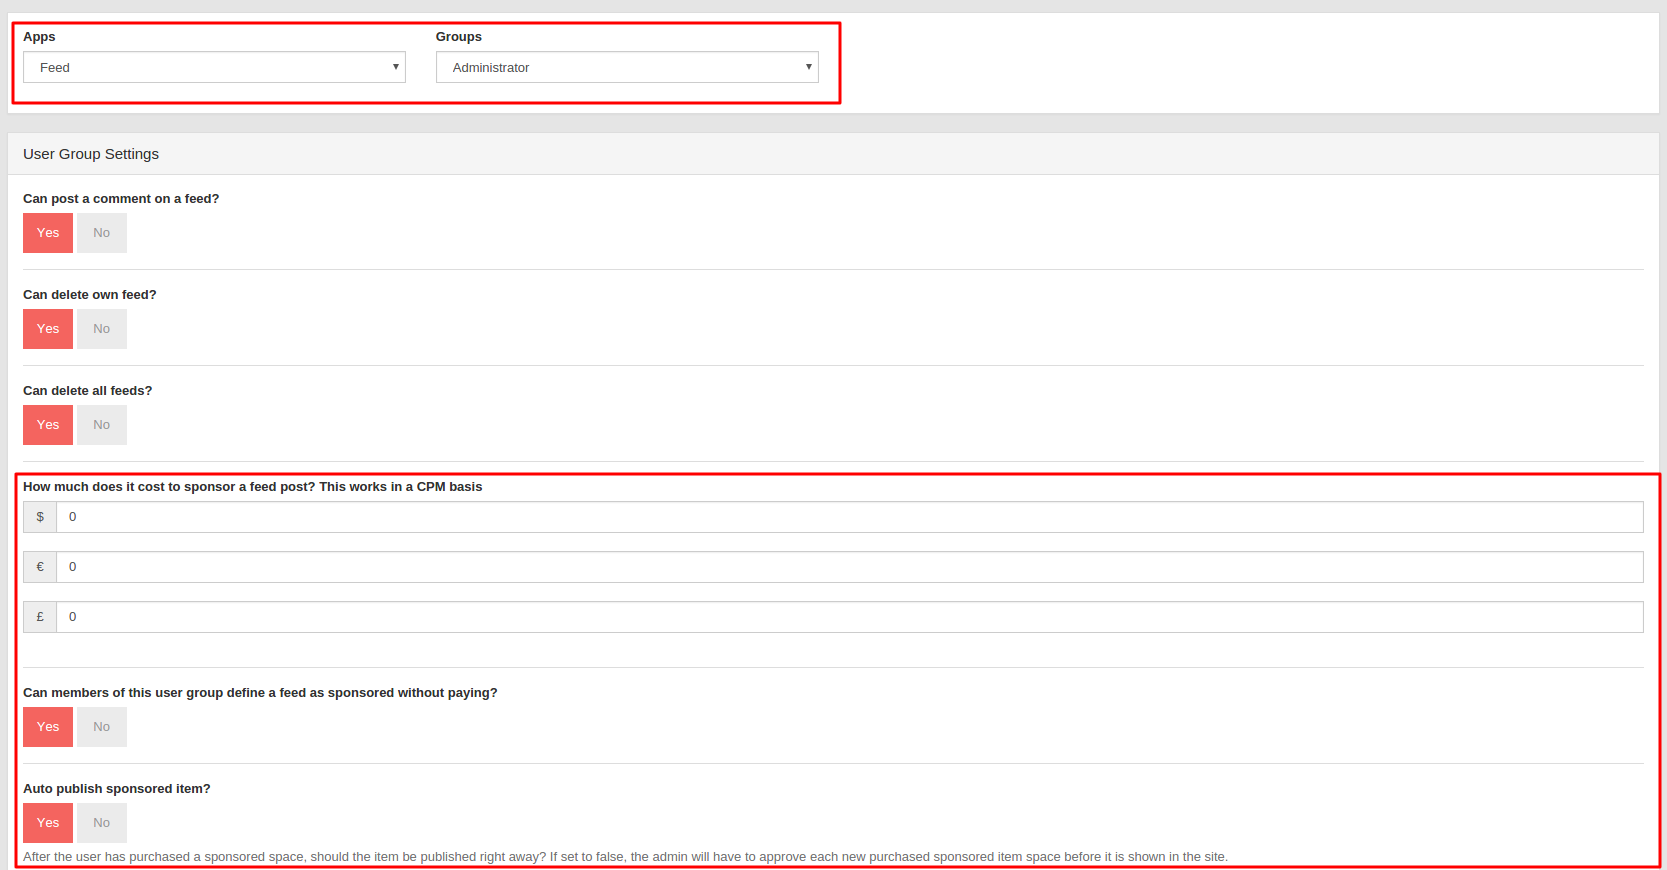Viewport: 1667px width, 870px height.
Task: Click the 'Auto publish sponsored item?' label
Action: pos(117,789)
